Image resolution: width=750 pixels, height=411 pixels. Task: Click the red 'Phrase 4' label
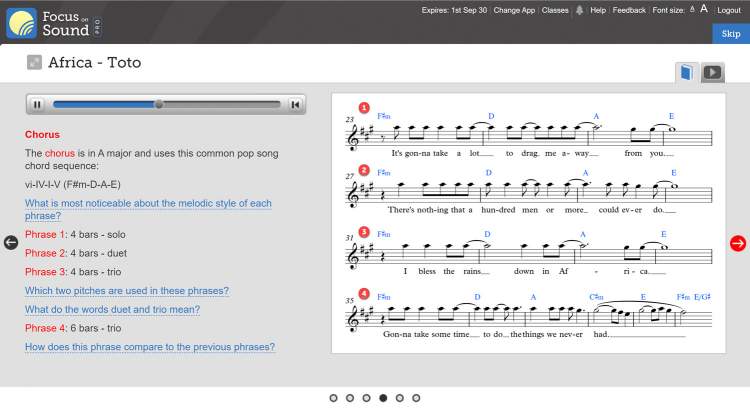tap(44, 328)
